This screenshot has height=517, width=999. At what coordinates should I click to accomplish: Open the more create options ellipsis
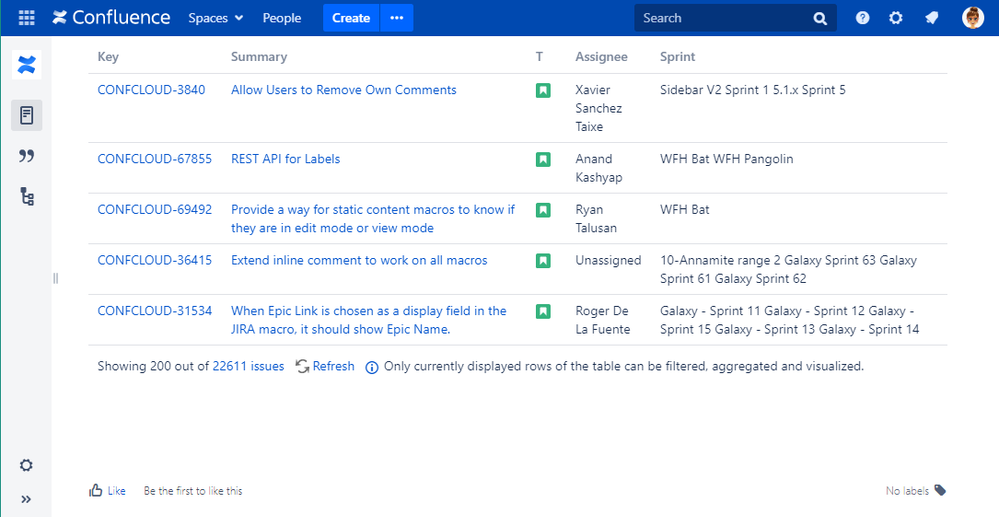click(396, 18)
